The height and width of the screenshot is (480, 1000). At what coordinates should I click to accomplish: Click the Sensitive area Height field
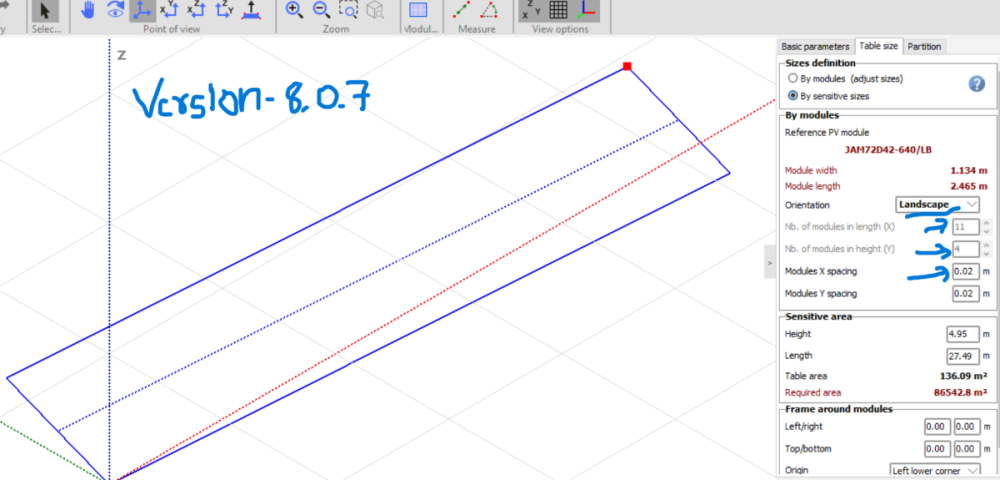tap(963, 334)
